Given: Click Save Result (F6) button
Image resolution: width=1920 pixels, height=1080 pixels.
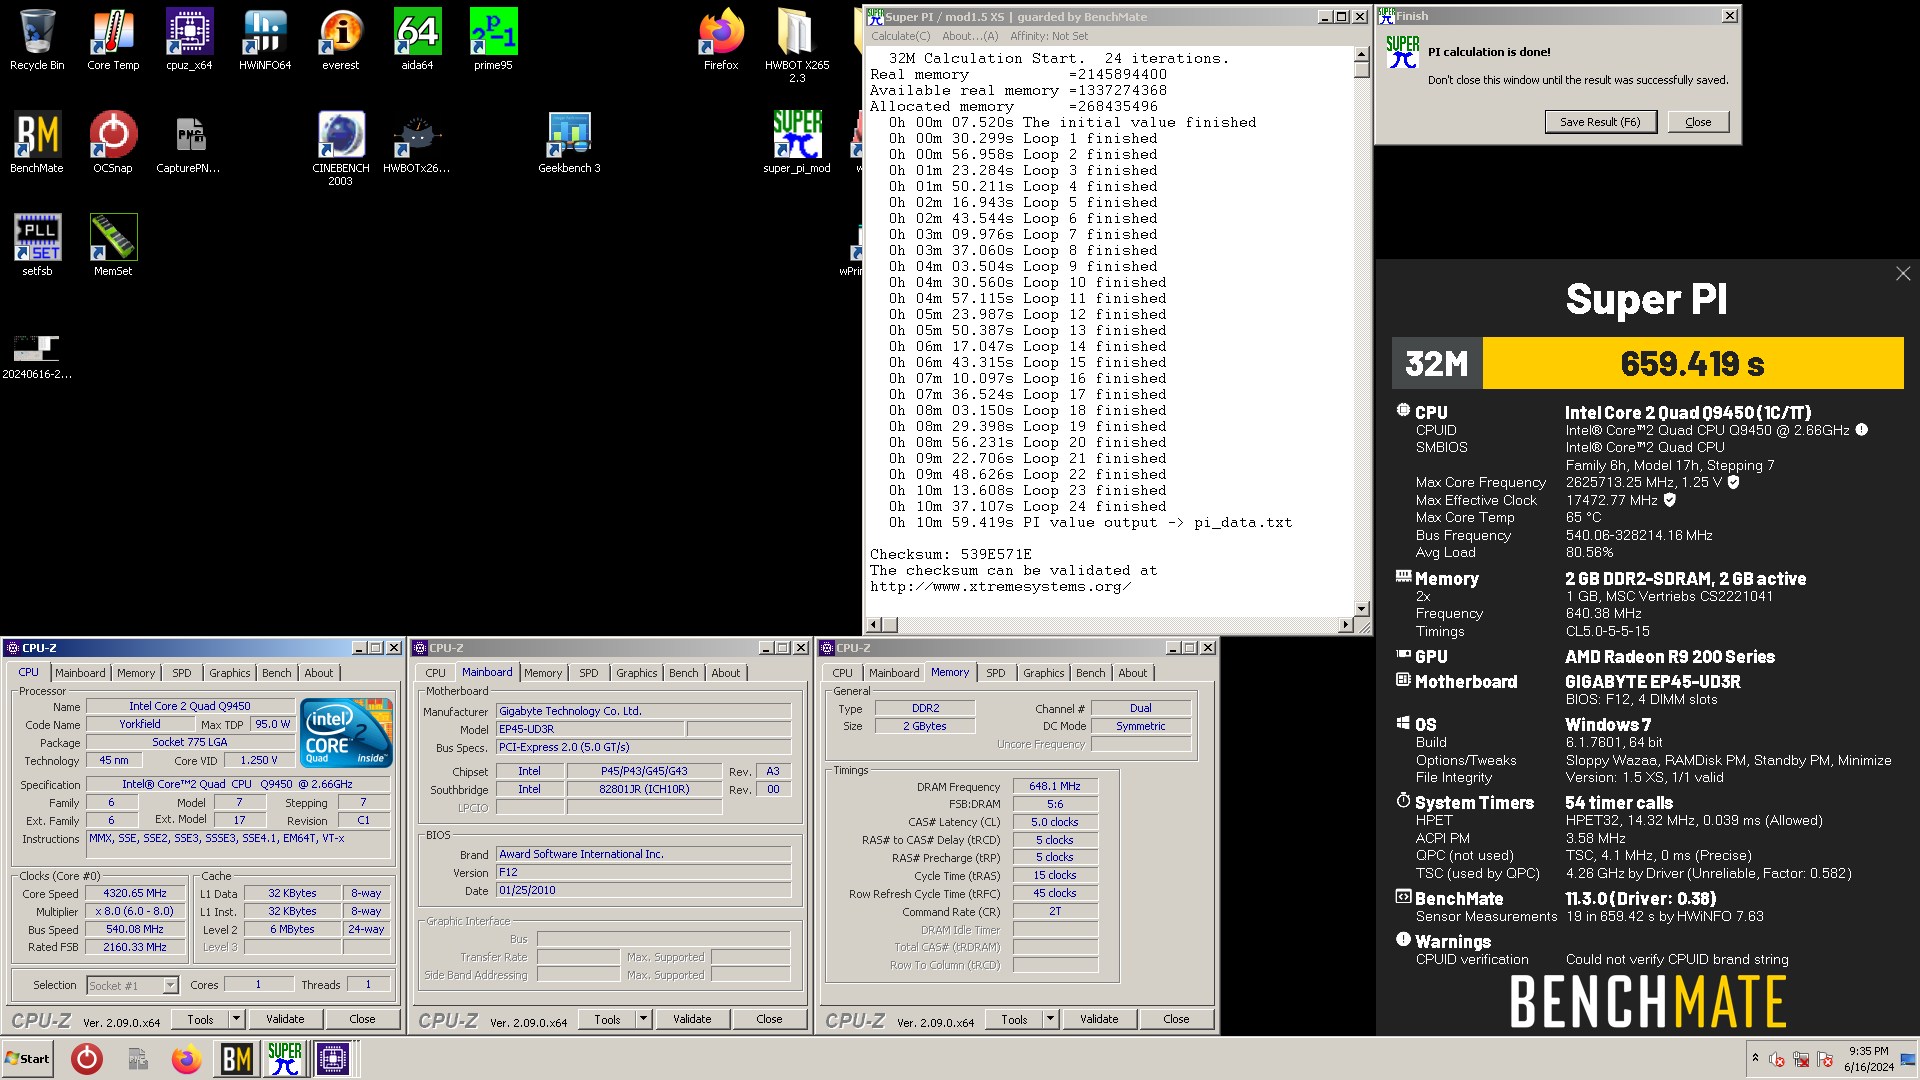Looking at the screenshot, I should click(1600, 122).
